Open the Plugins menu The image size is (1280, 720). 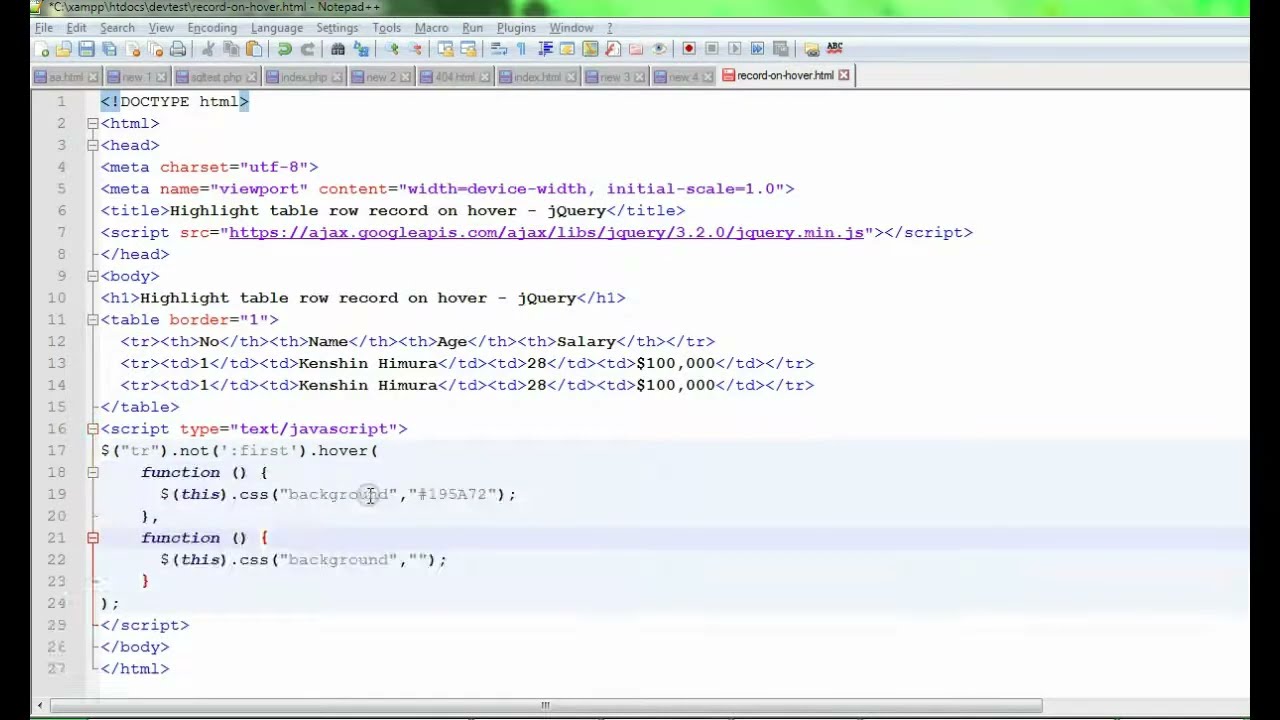(516, 28)
